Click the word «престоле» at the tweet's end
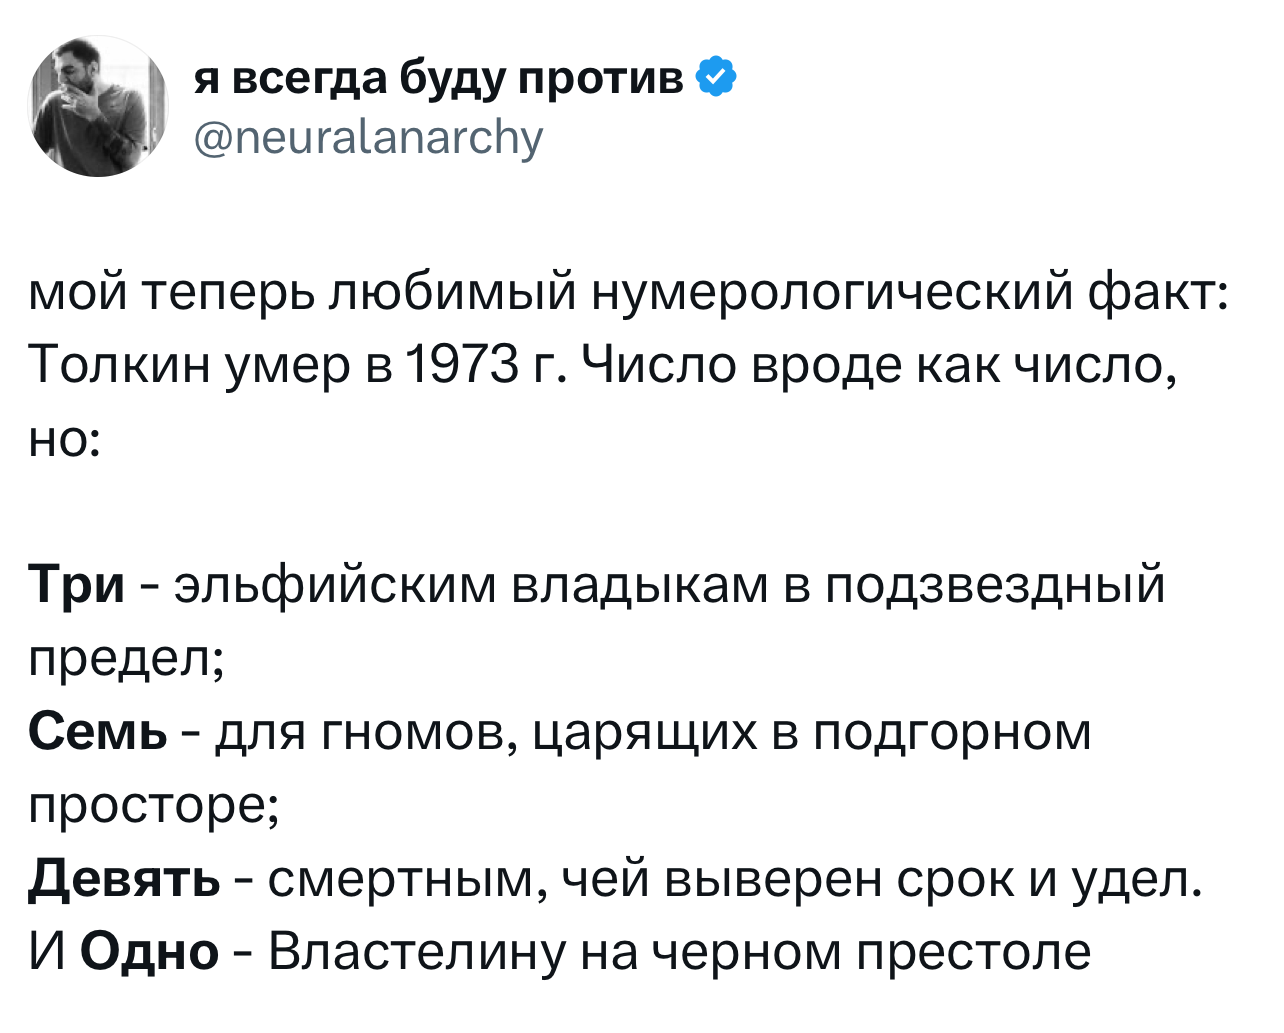Viewport: 1284px width, 1033px height. pyautogui.click(x=972, y=951)
